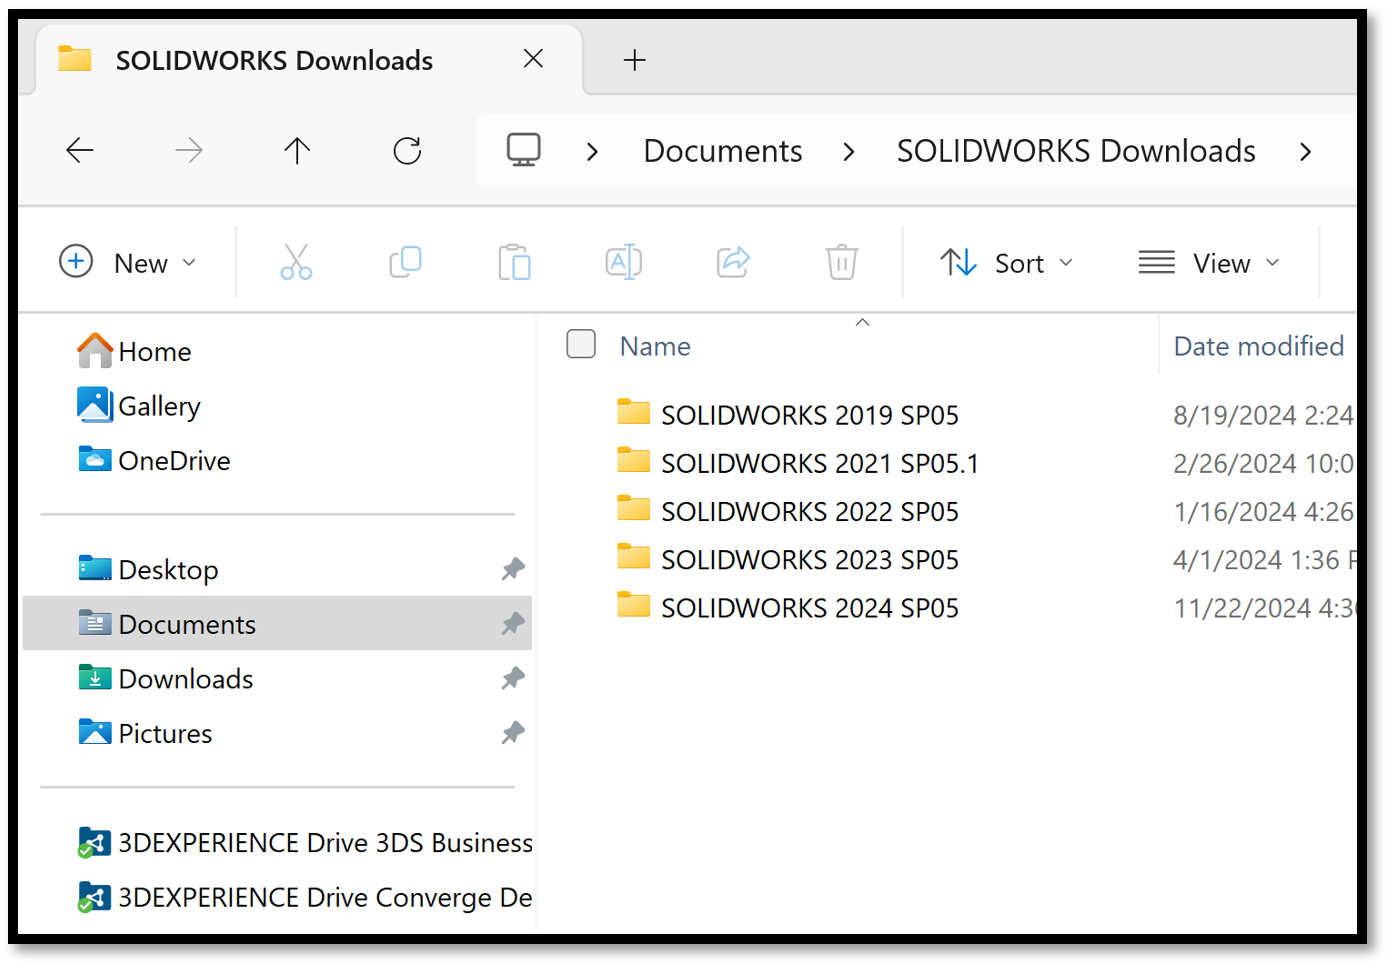Click the Copy icon in the toolbar
Image resolution: width=1386 pixels, height=961 pixels.
pos(405,262)
